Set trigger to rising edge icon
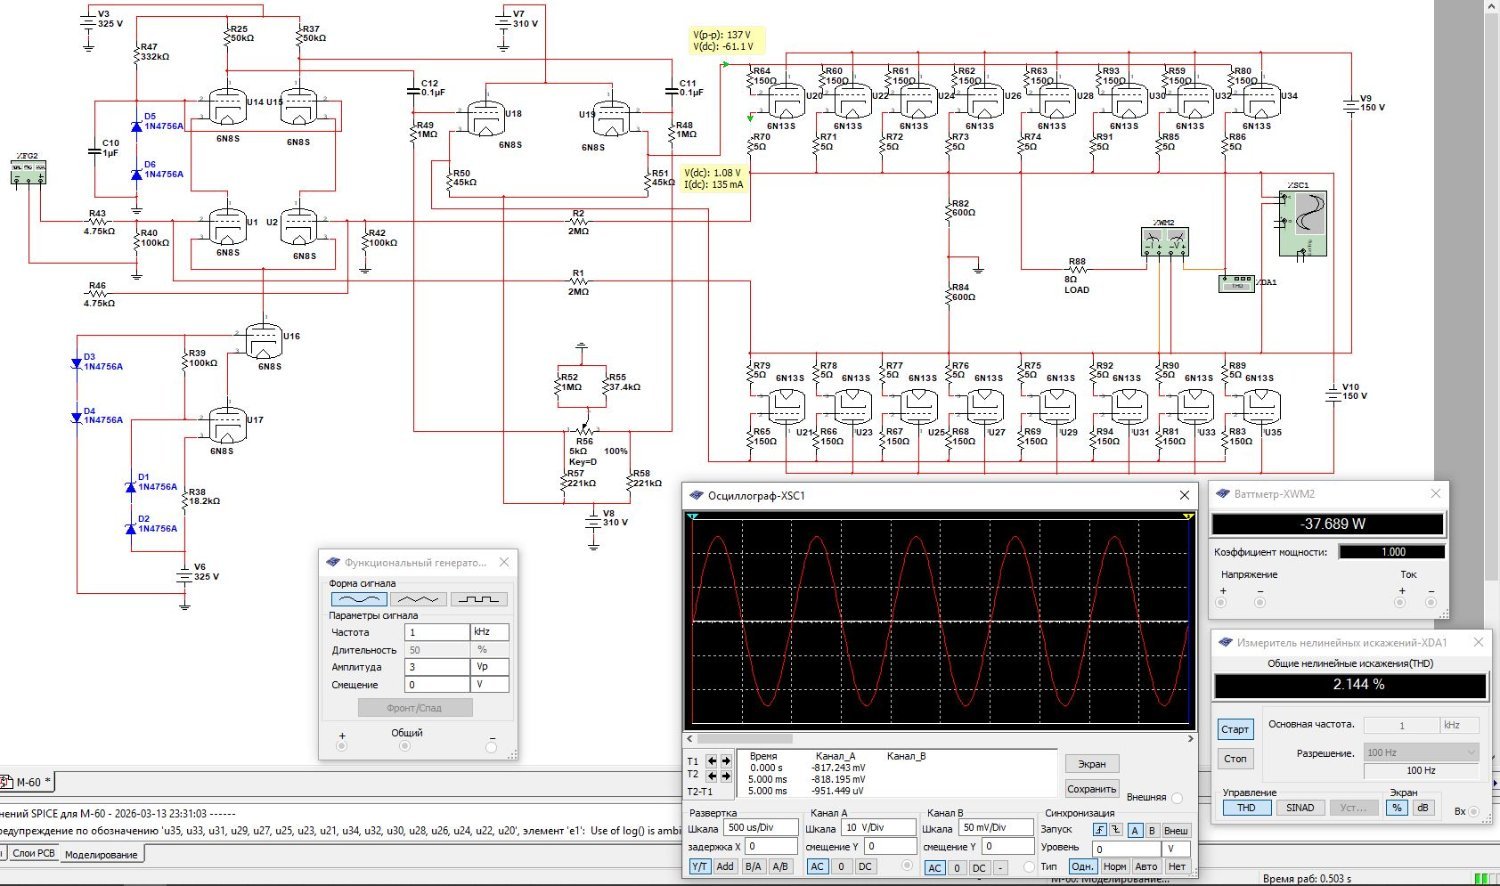 point(1100,830)
